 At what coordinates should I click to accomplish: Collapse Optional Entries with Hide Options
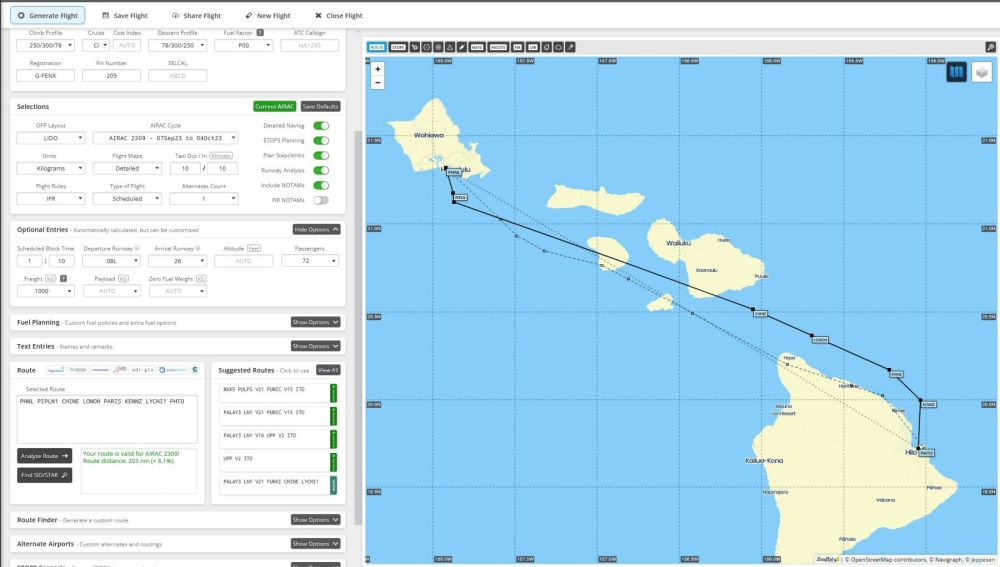[316, 229]
